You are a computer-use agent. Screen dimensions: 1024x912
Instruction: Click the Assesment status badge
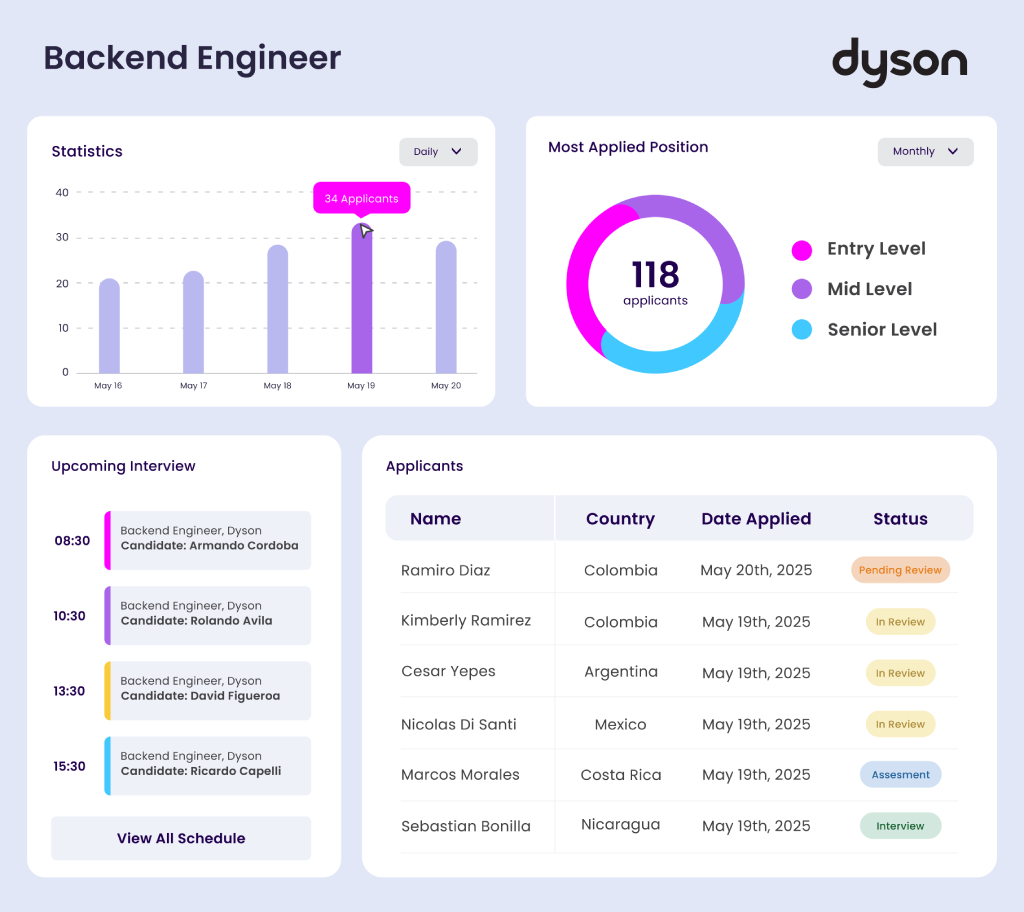point(900,775)
